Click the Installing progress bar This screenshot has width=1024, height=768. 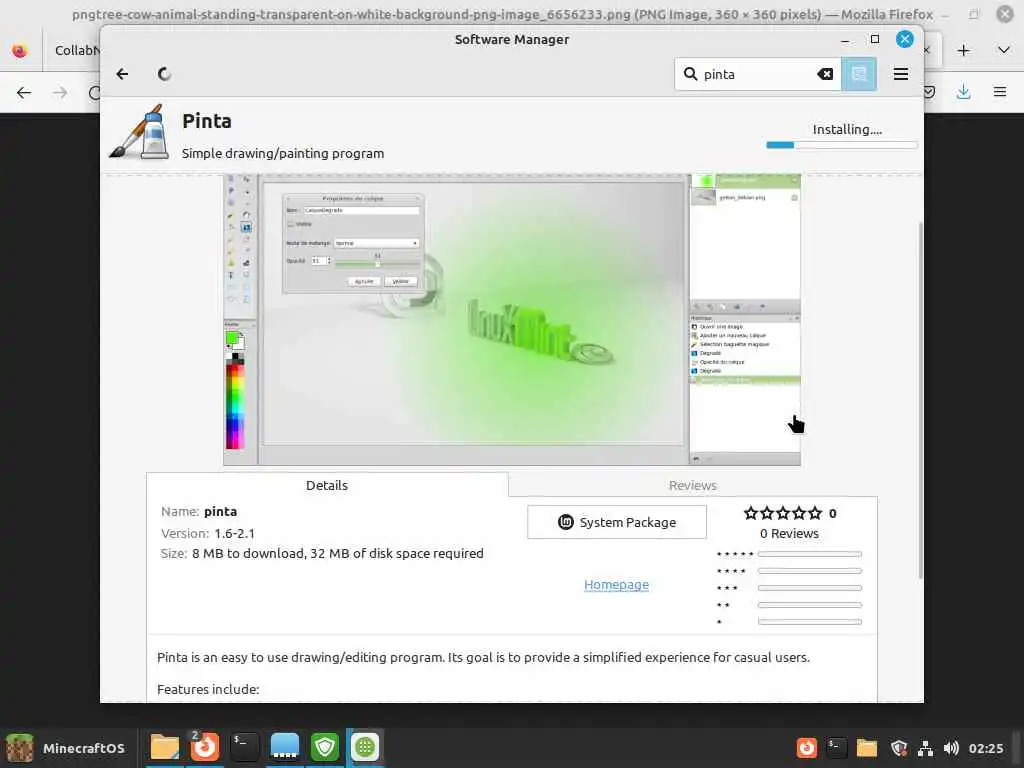click(x=841, y=145)
